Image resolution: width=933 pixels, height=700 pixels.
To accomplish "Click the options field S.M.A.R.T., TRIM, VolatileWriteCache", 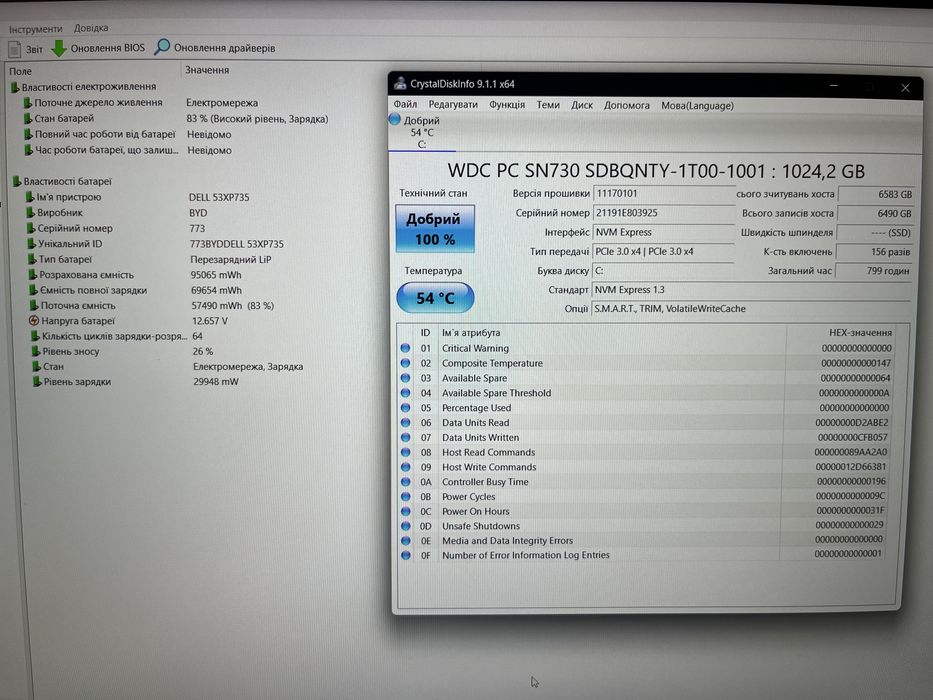I will [x=752, y=309].
